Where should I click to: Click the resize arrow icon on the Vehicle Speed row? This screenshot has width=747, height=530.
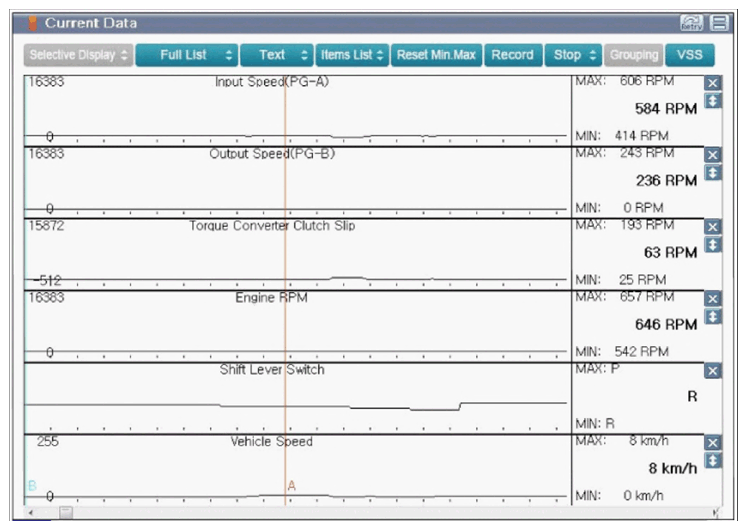tap(712, 460)
